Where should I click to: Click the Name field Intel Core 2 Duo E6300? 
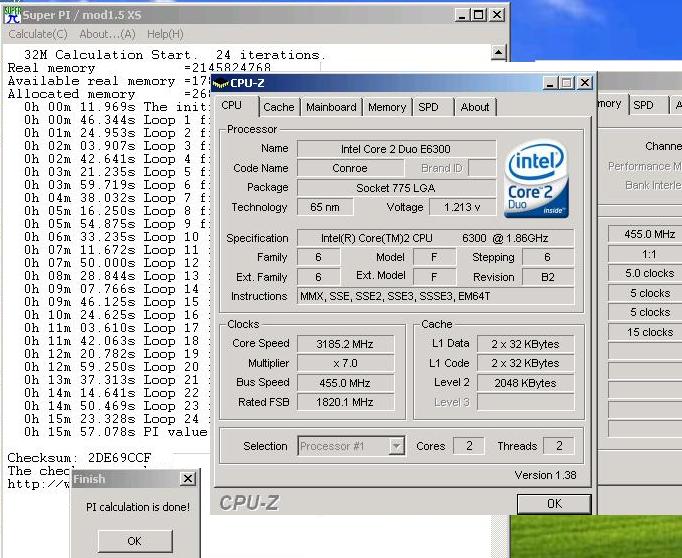[396, 149]
